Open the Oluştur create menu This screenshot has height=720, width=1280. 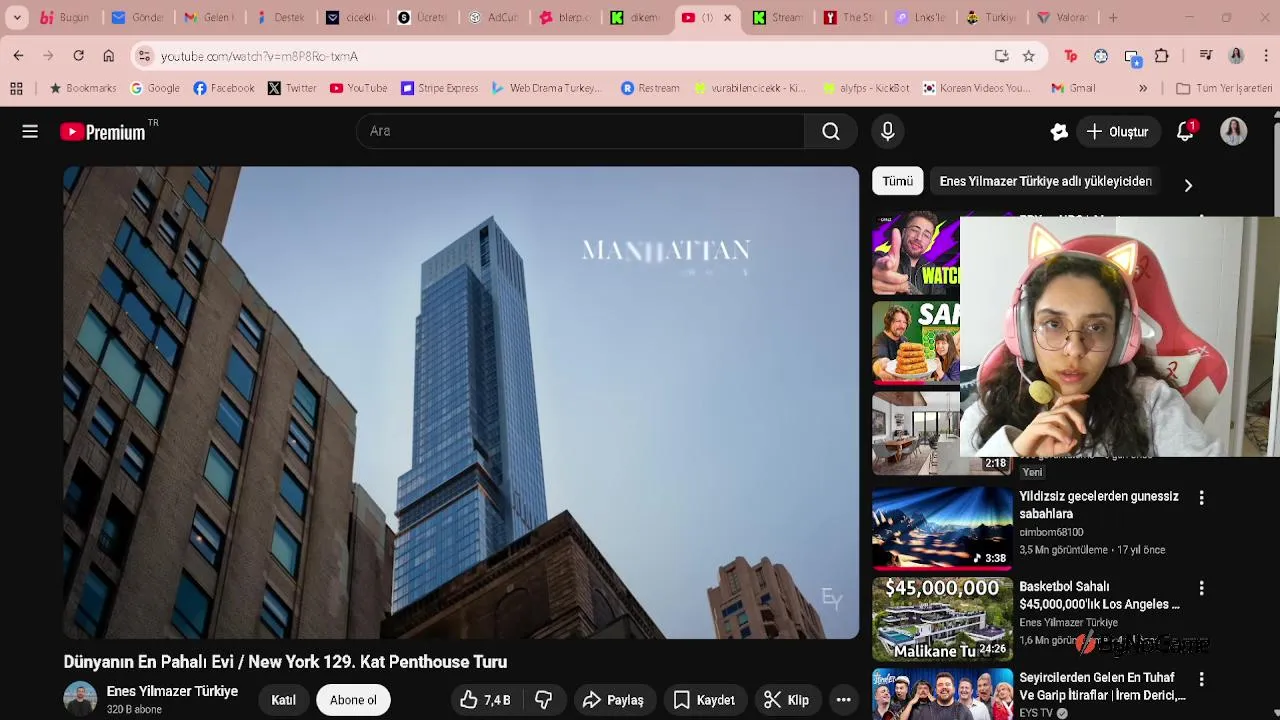1118,132
